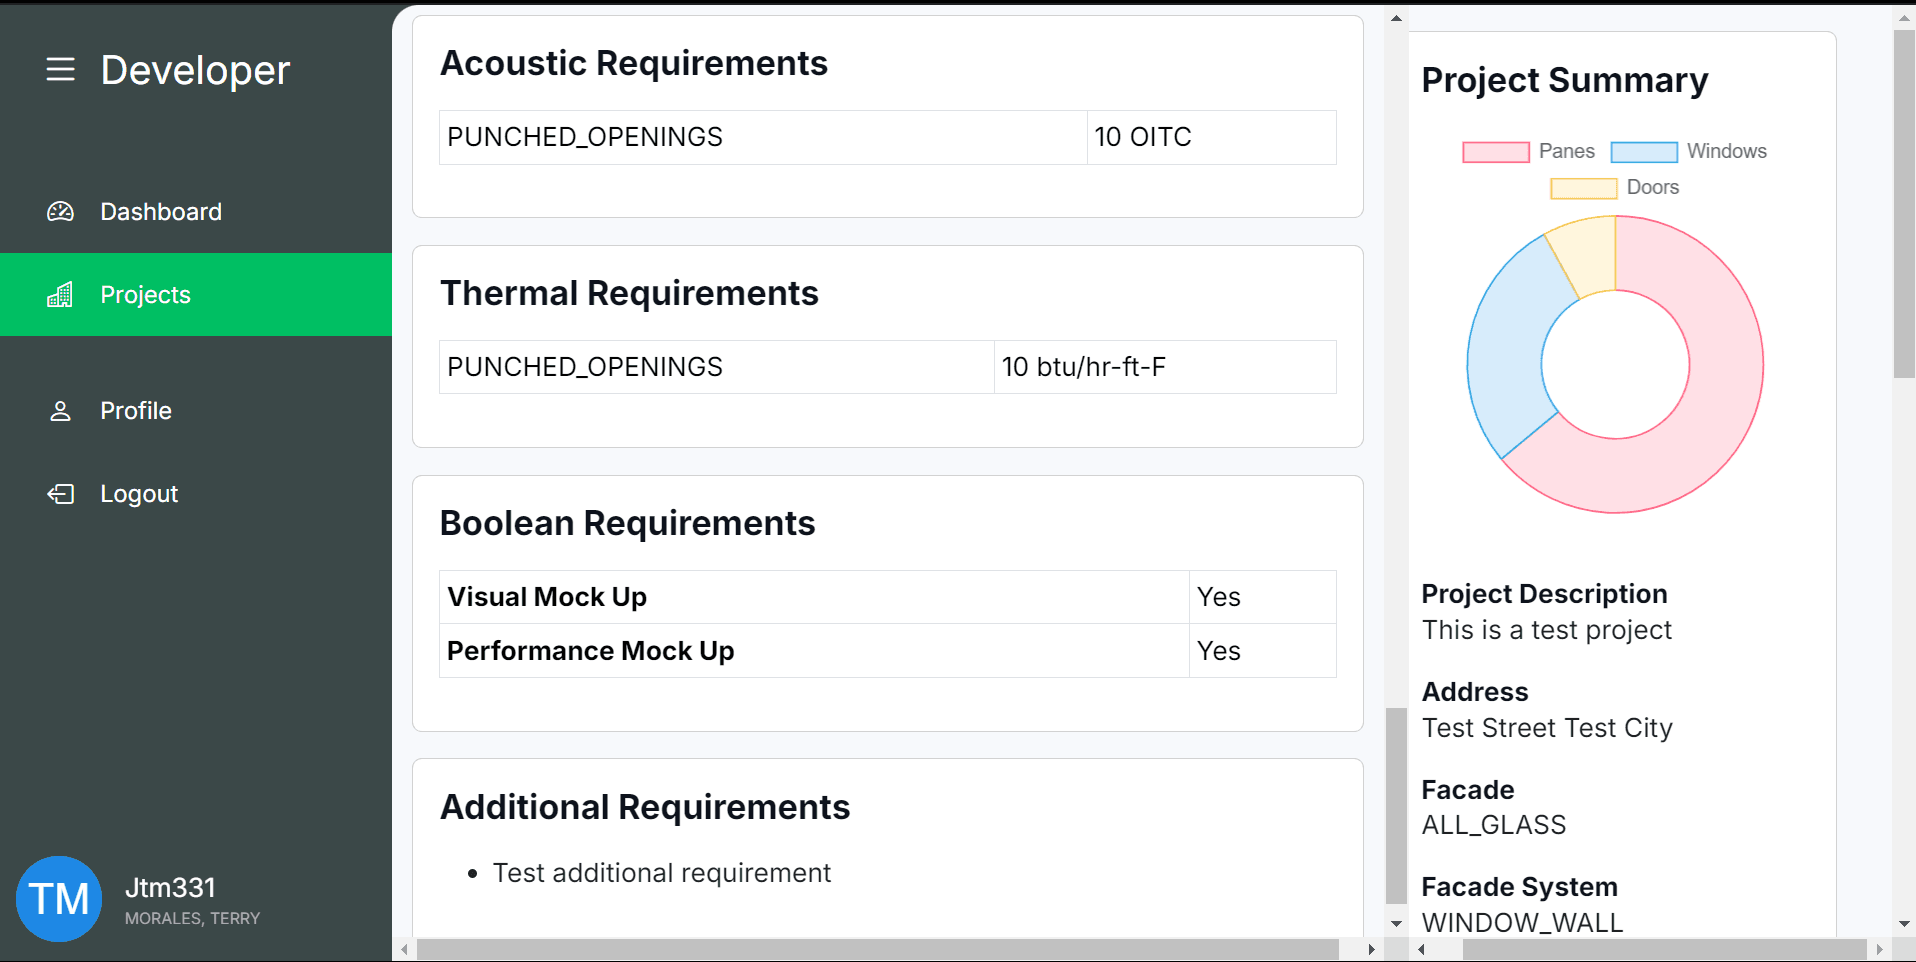1916x962 pixels.
Task: Select the Dashboard label in sidebar
Action: click(x=161, y=212)
